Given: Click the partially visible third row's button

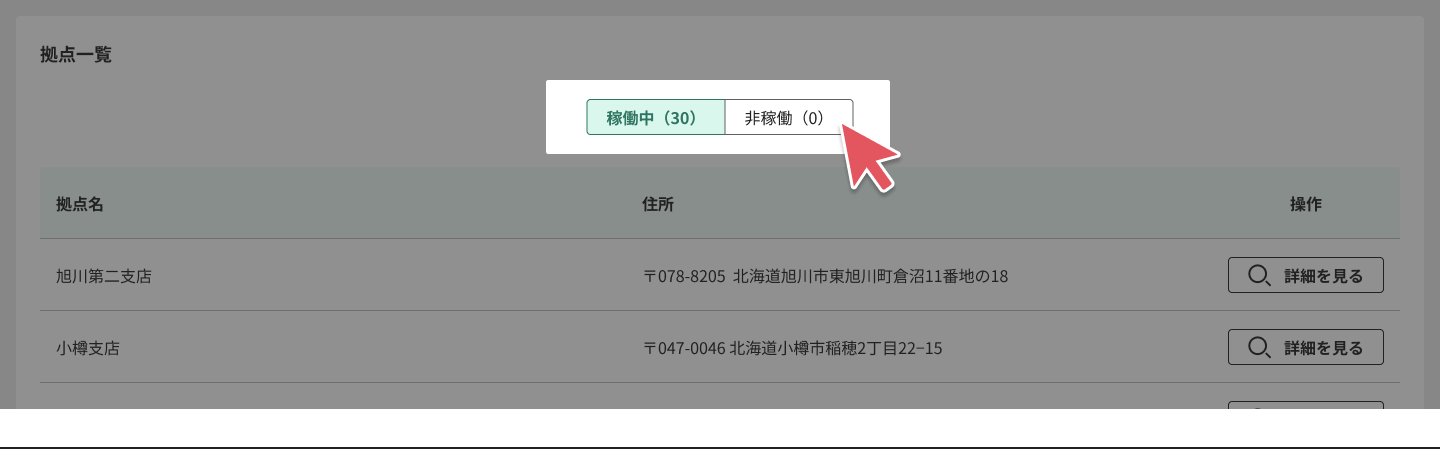Looking at the screenshot, I should coord(1305,405).
